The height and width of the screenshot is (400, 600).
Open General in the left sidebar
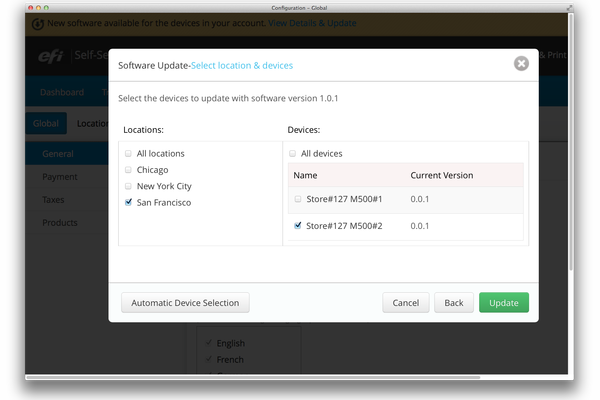click(x=67, y=153)
